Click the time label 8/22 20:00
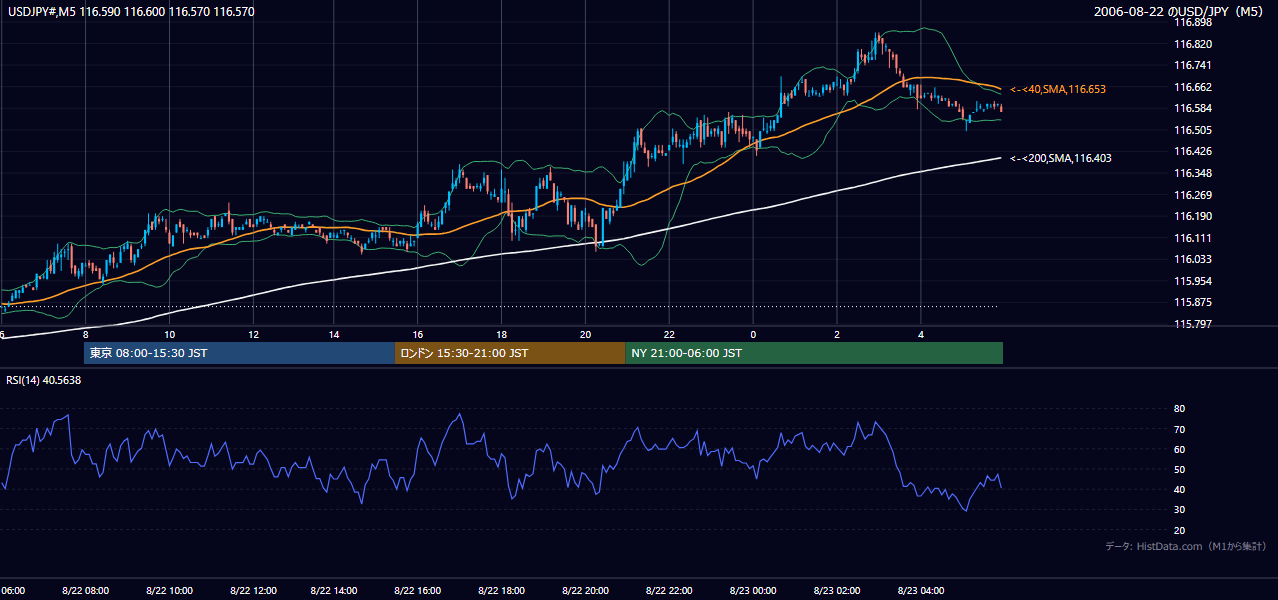 tap(586, 590)
